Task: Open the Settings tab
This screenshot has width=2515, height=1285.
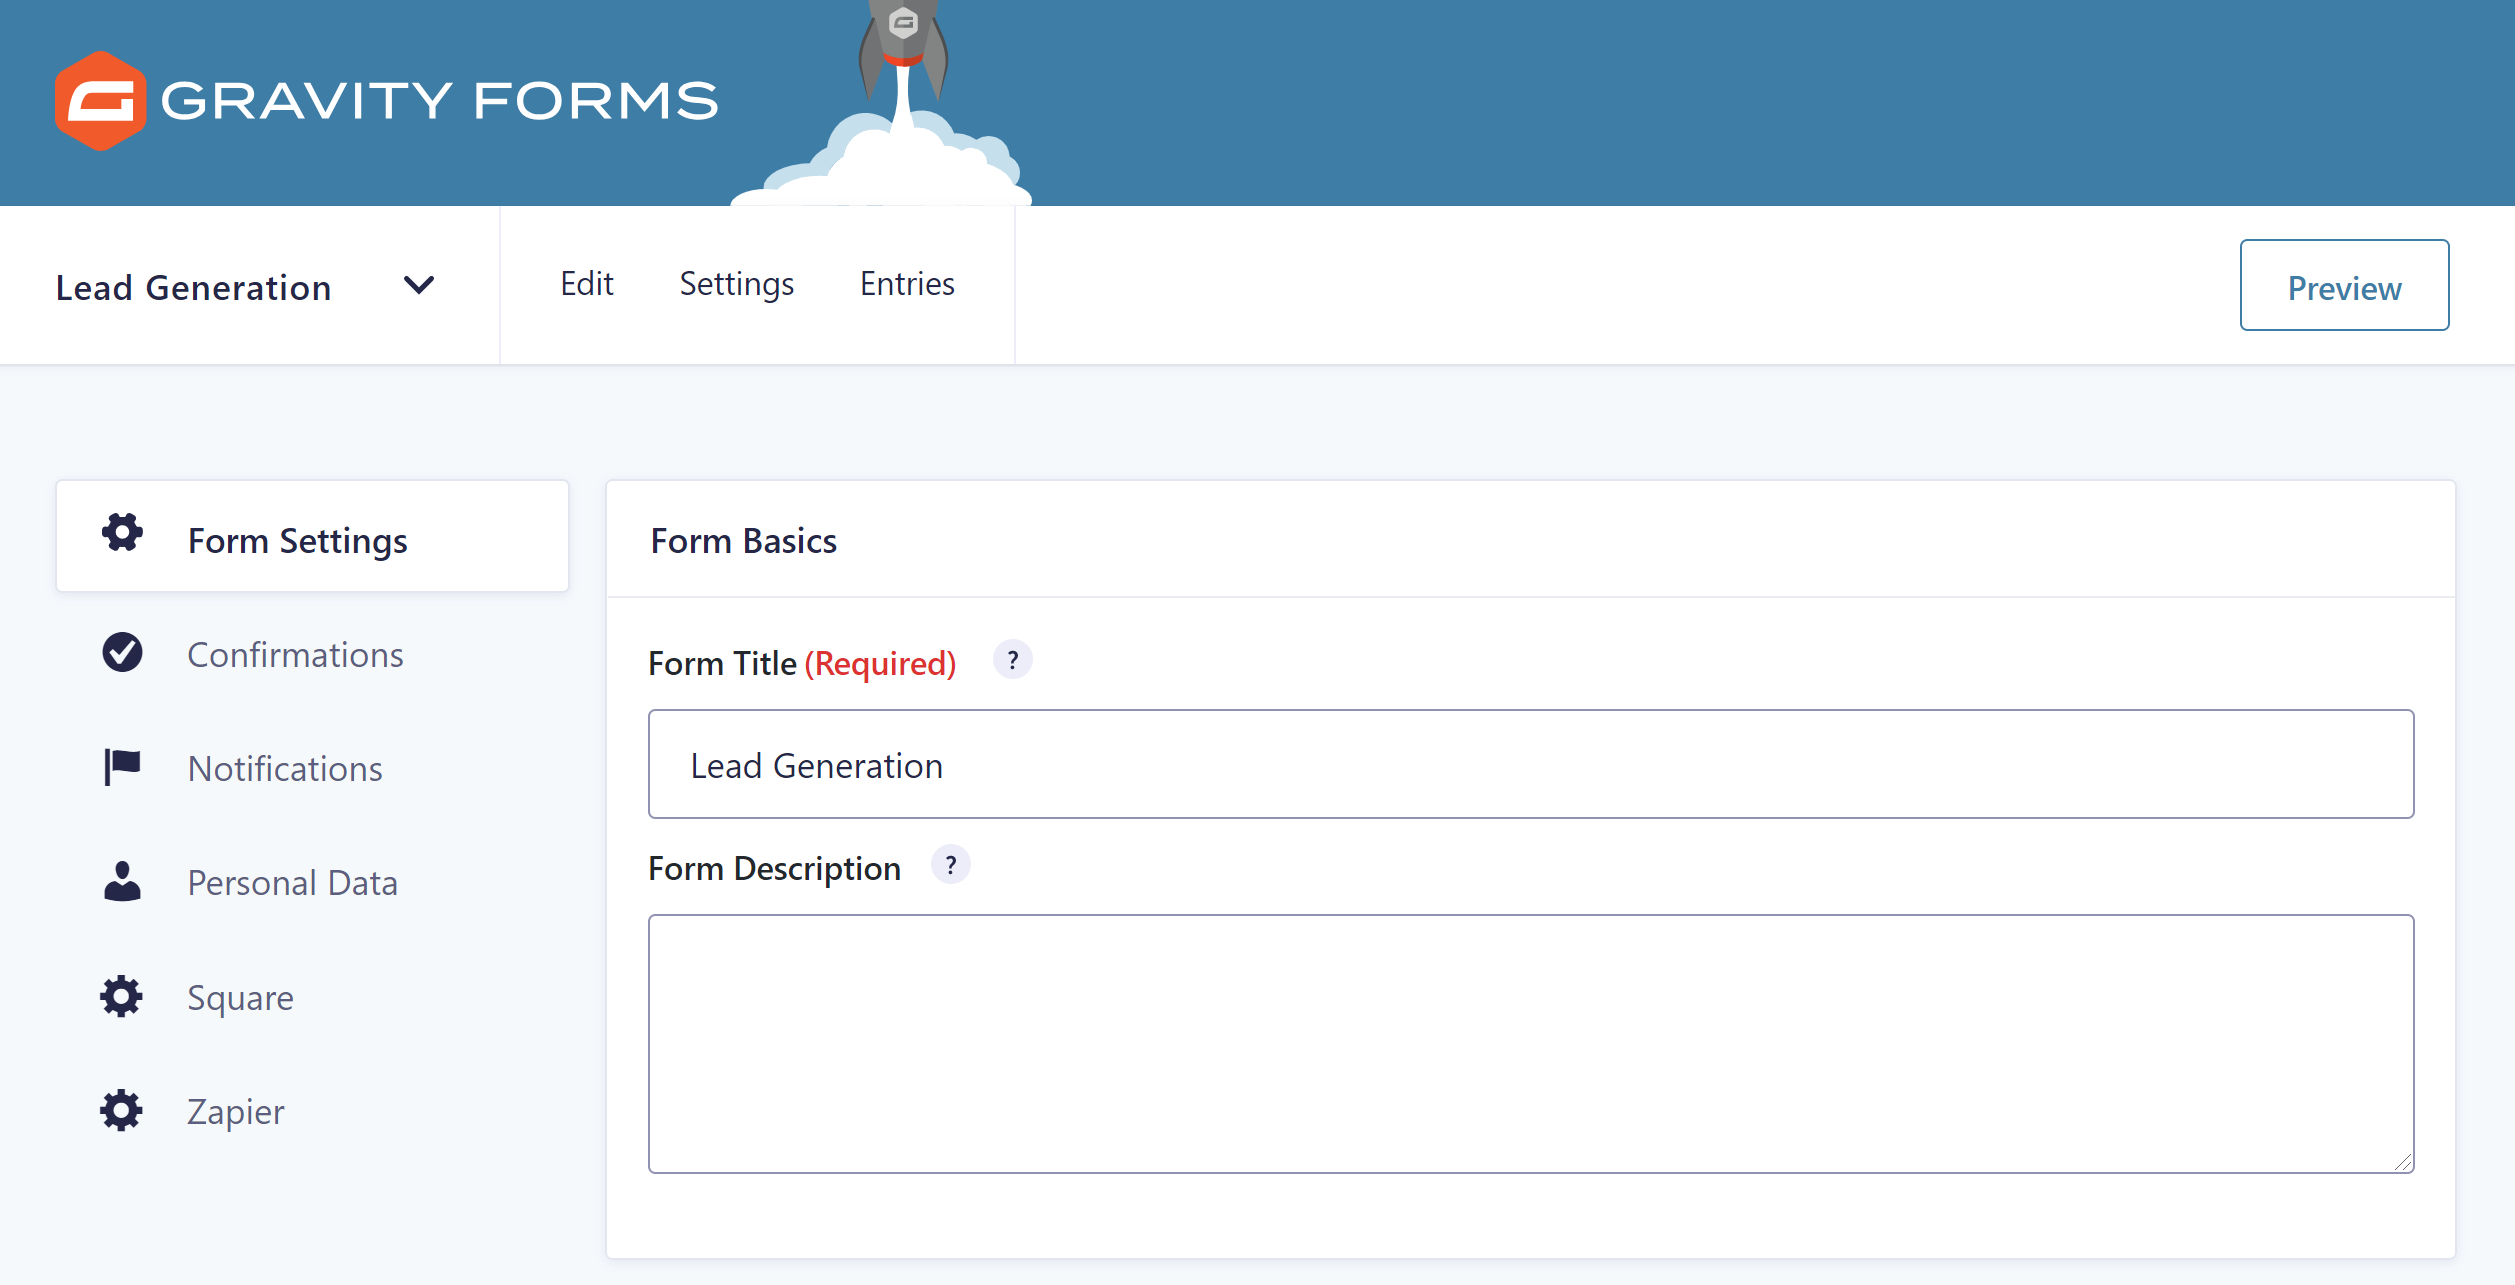Action: 737,285
